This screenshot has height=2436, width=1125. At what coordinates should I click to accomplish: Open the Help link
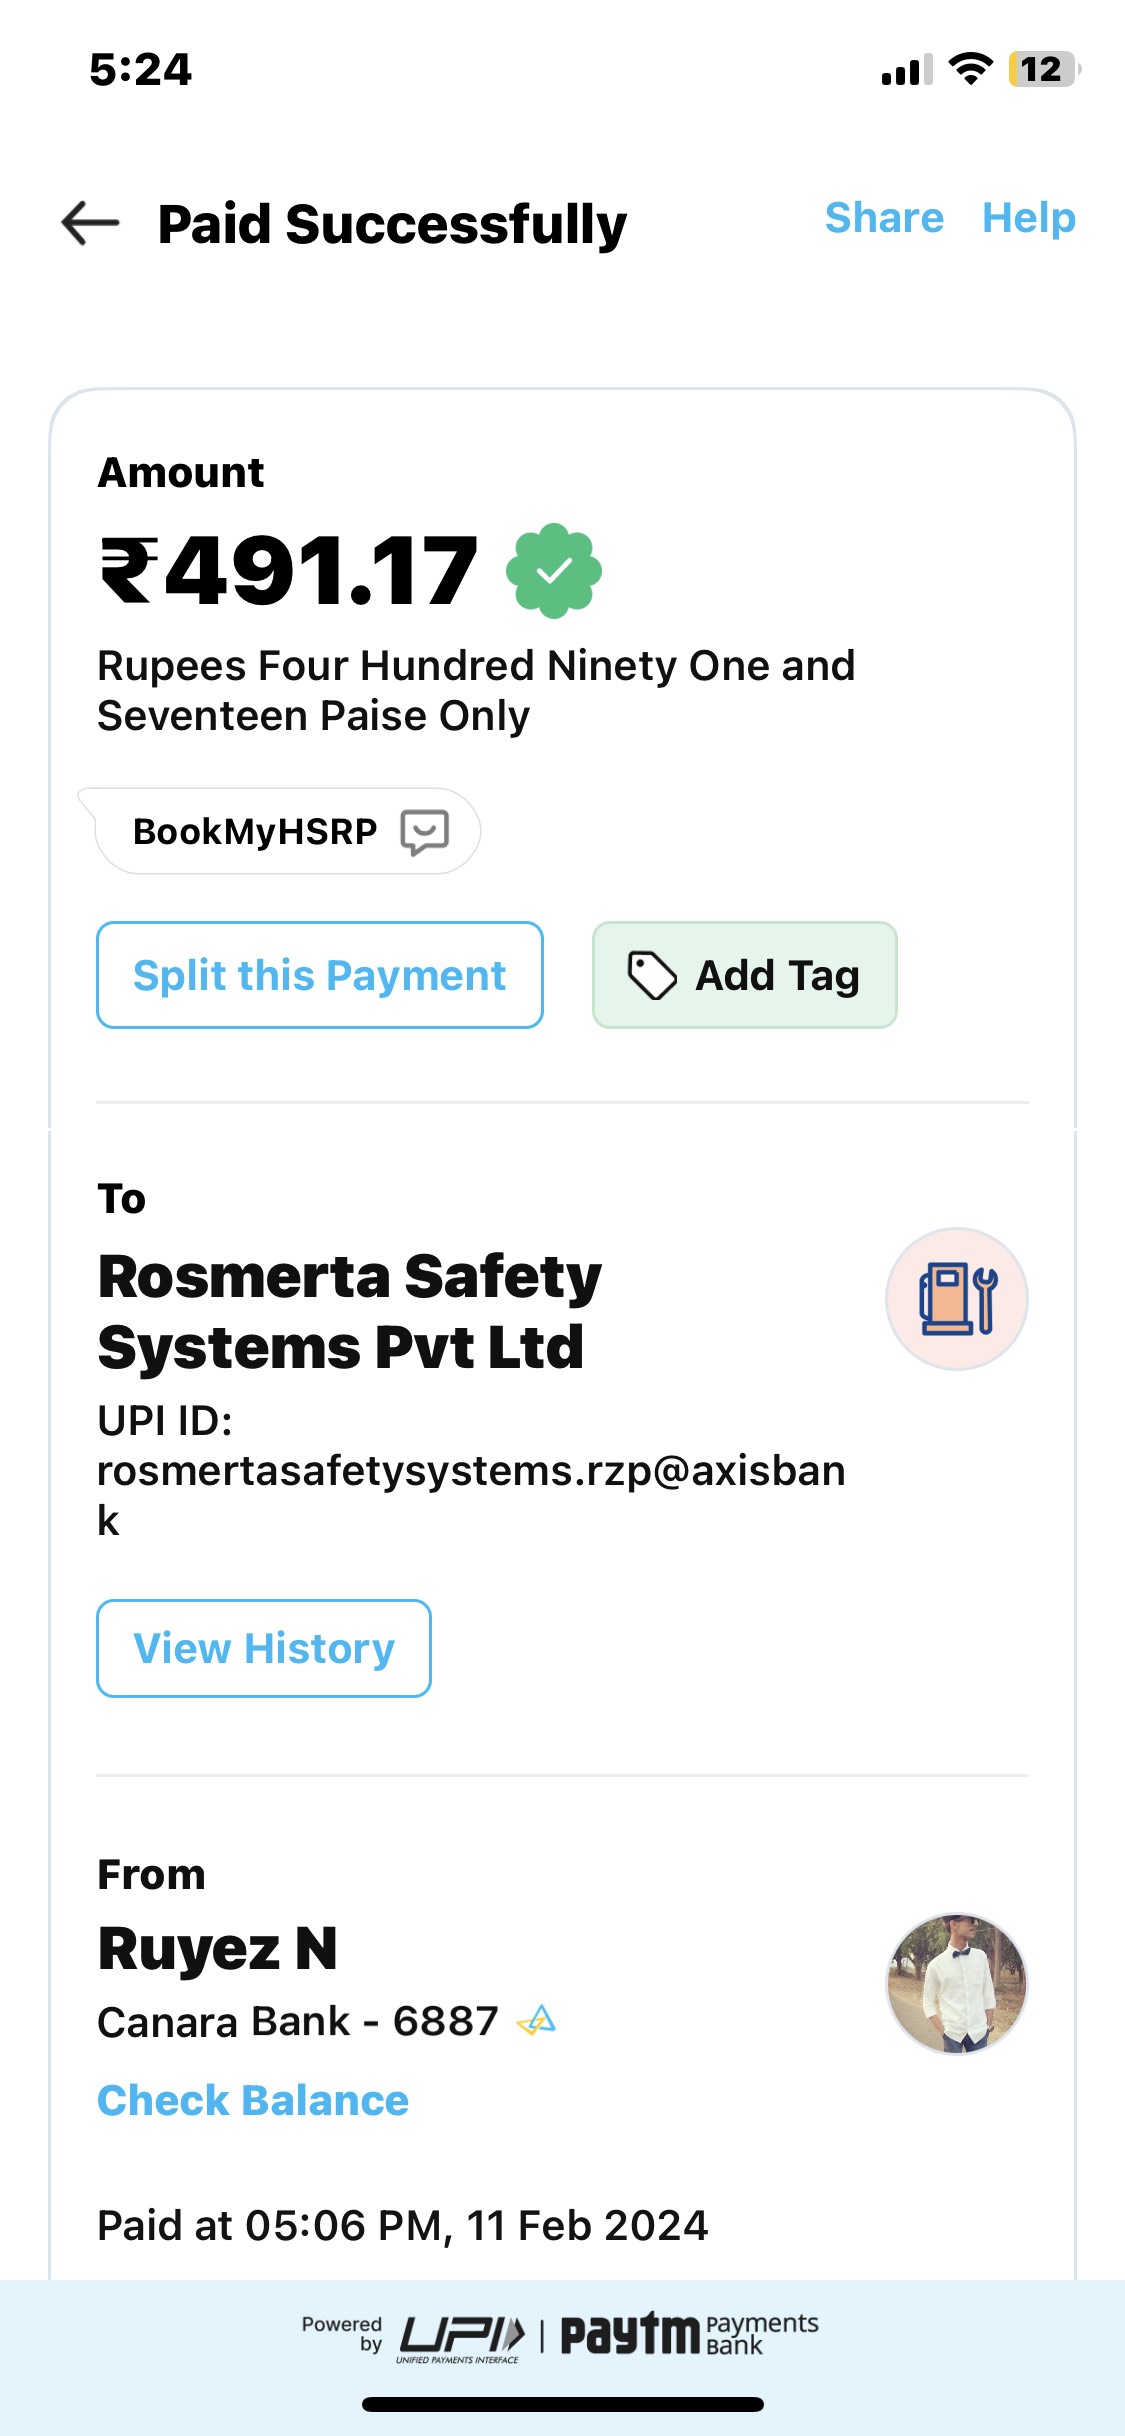(x=1028, y=218)
